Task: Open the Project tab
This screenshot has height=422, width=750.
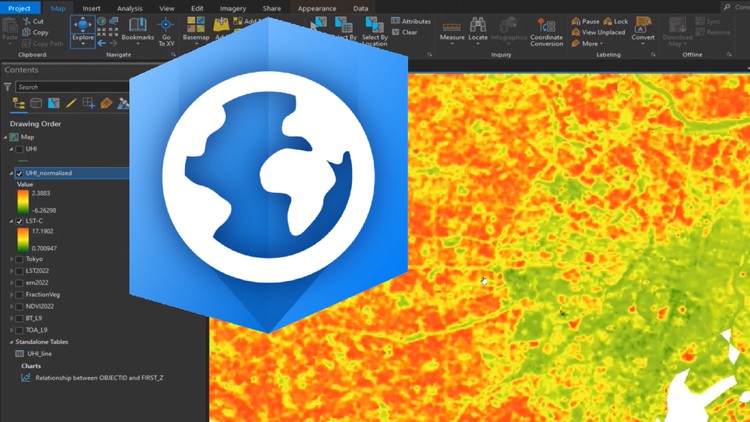Action: [20, 8]
